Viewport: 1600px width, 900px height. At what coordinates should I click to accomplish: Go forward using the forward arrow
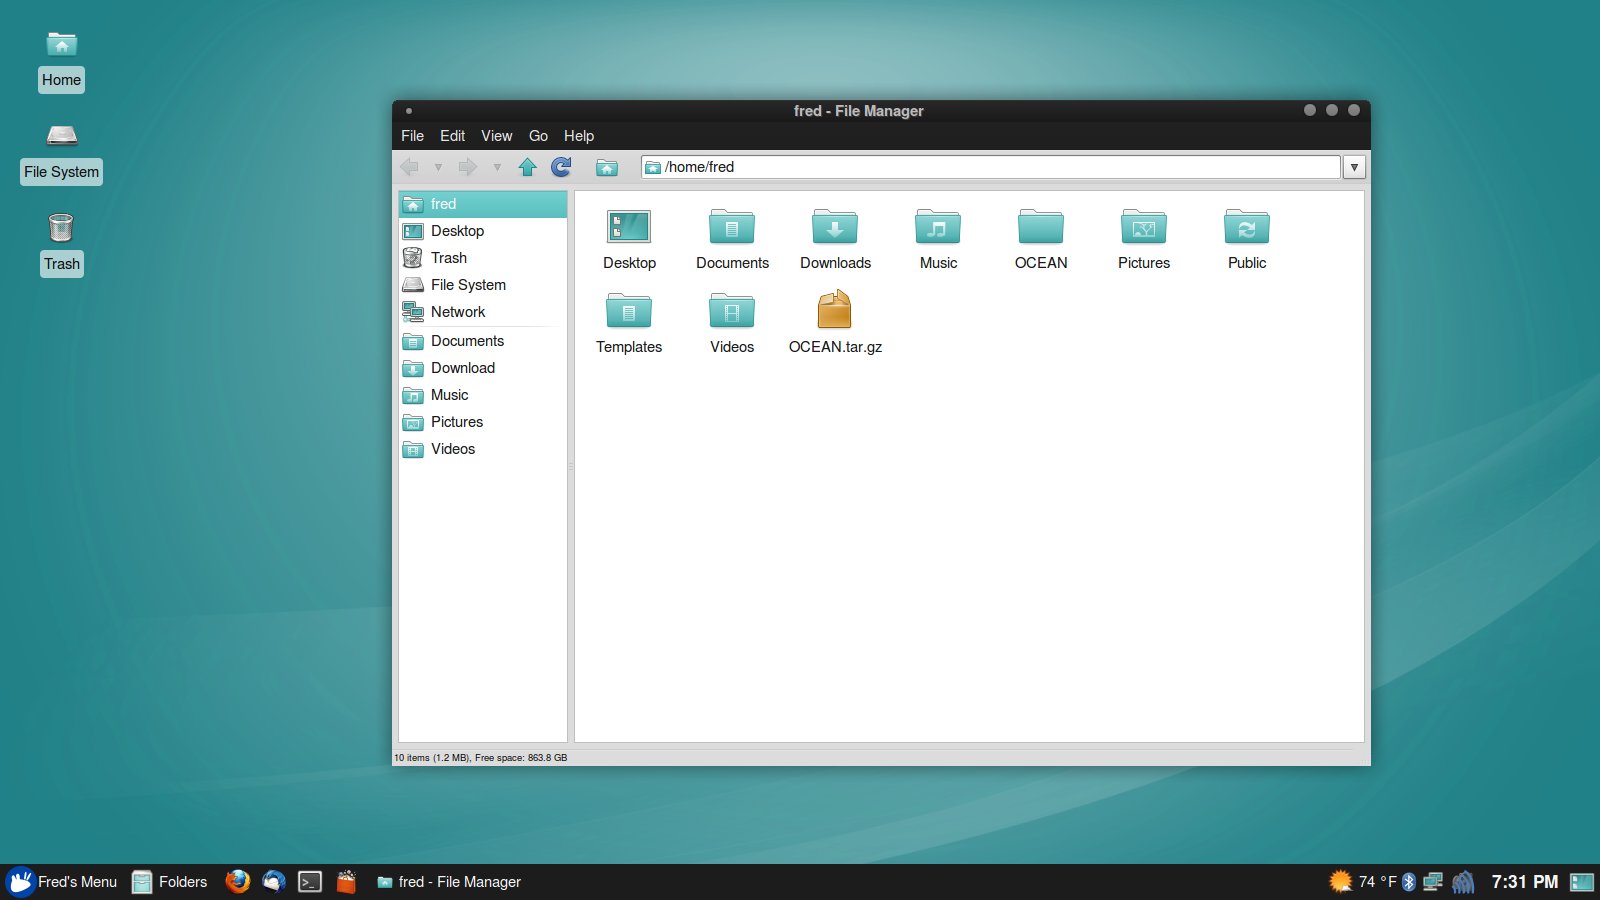pos(467,167)
